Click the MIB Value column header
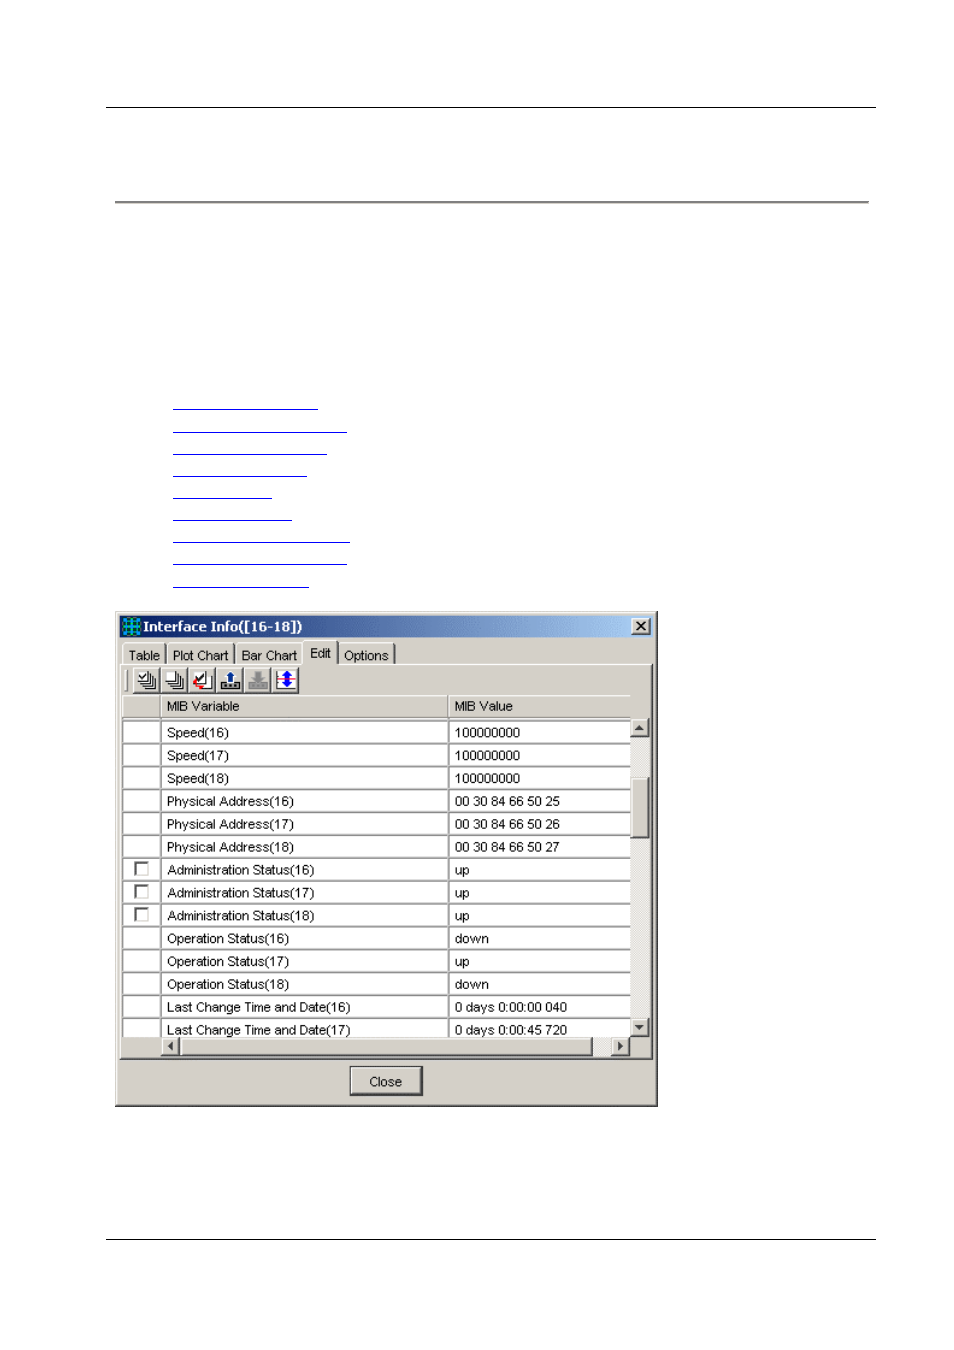This screenshot has height=1350, width=954. (539, 706)
